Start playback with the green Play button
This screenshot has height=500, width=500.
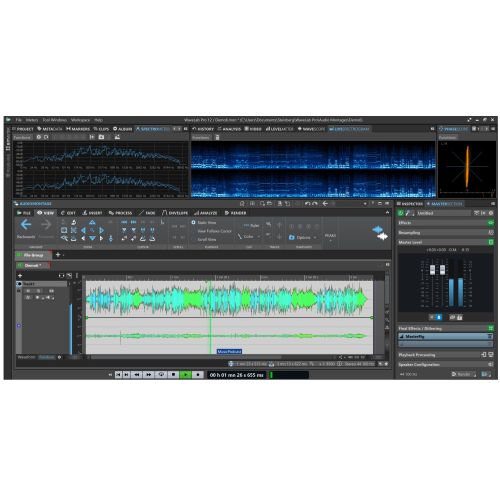(x=185, y=375)
